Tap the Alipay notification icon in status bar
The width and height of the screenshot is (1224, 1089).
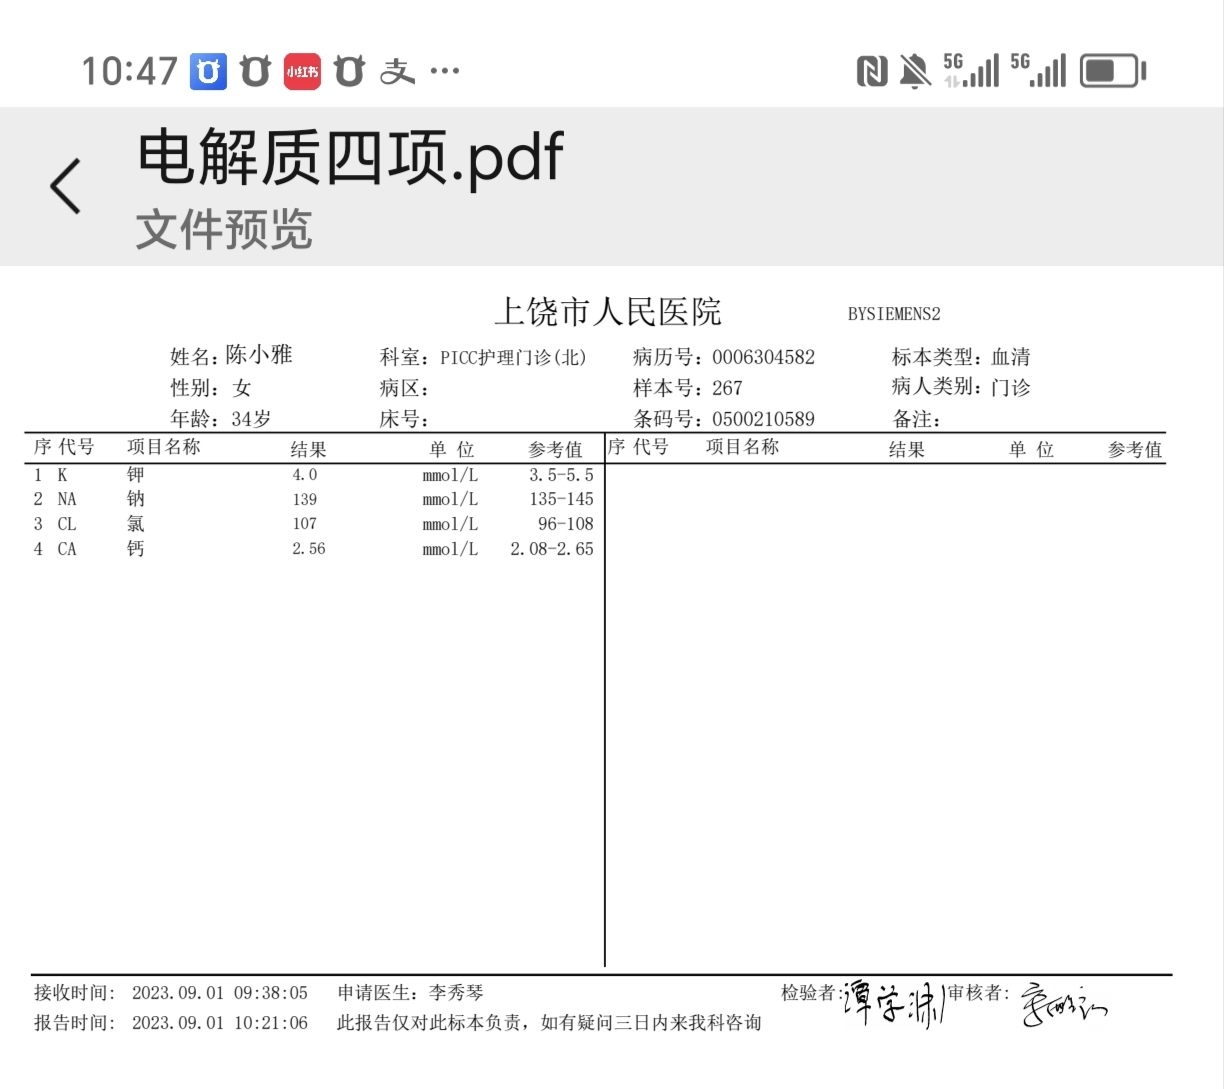(x=397, y=72)
